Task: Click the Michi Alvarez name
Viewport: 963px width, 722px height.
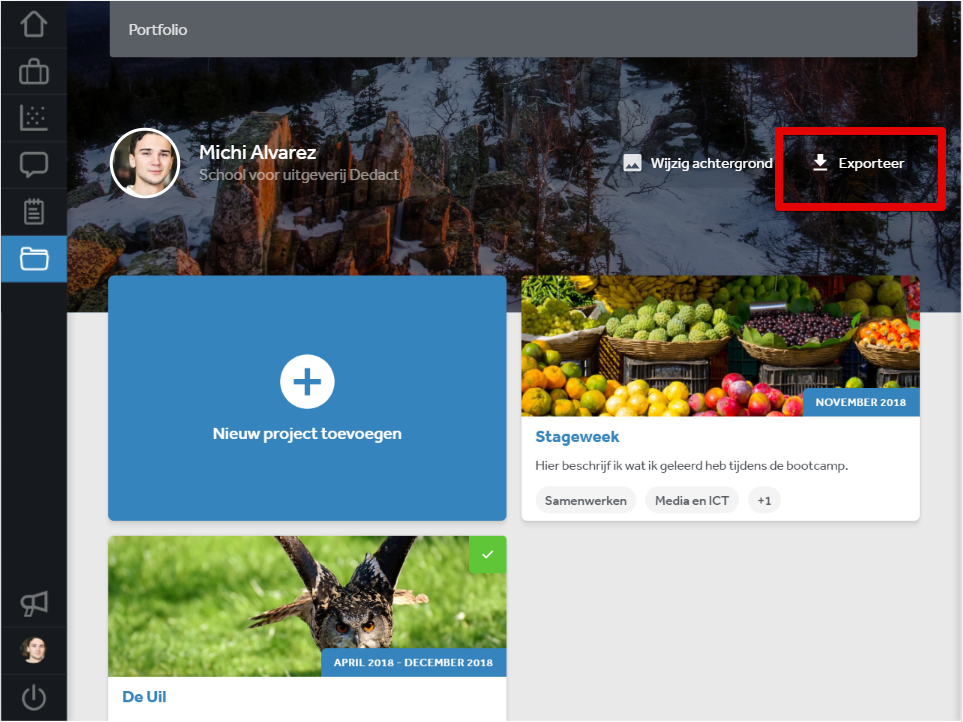Action: point(257,152)
